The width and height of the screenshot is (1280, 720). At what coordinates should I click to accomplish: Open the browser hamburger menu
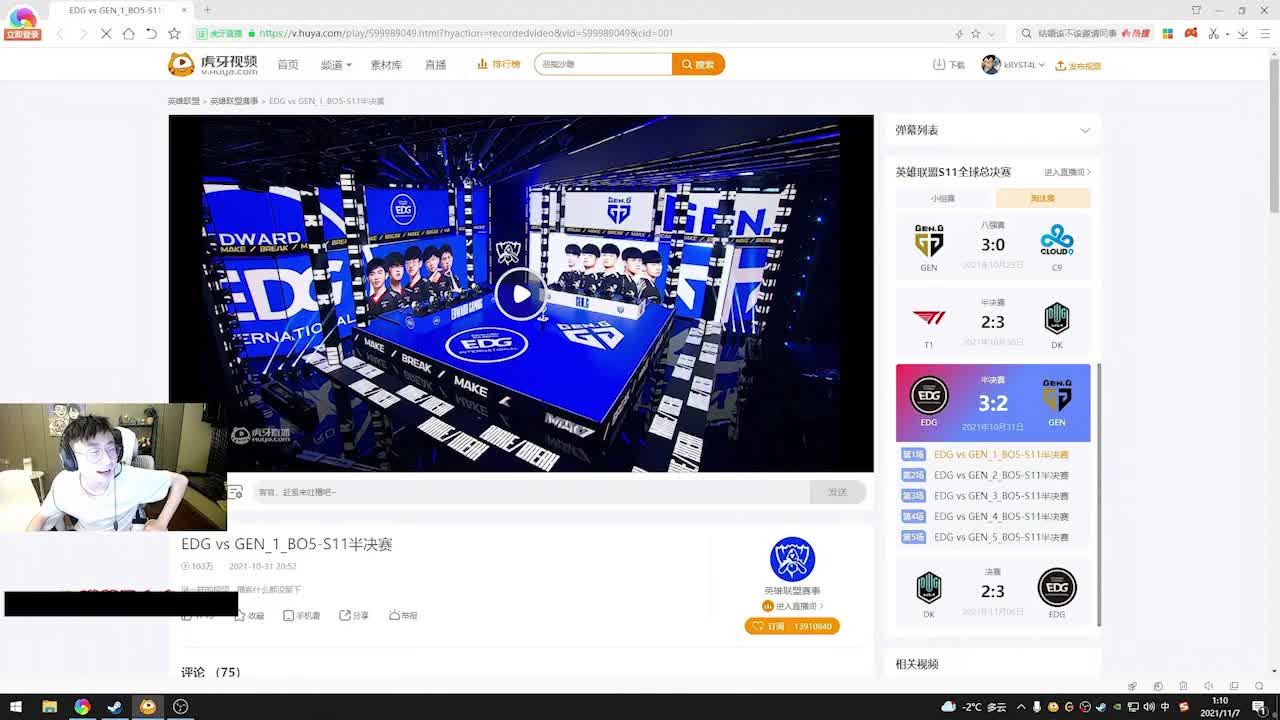point(1267,33)
